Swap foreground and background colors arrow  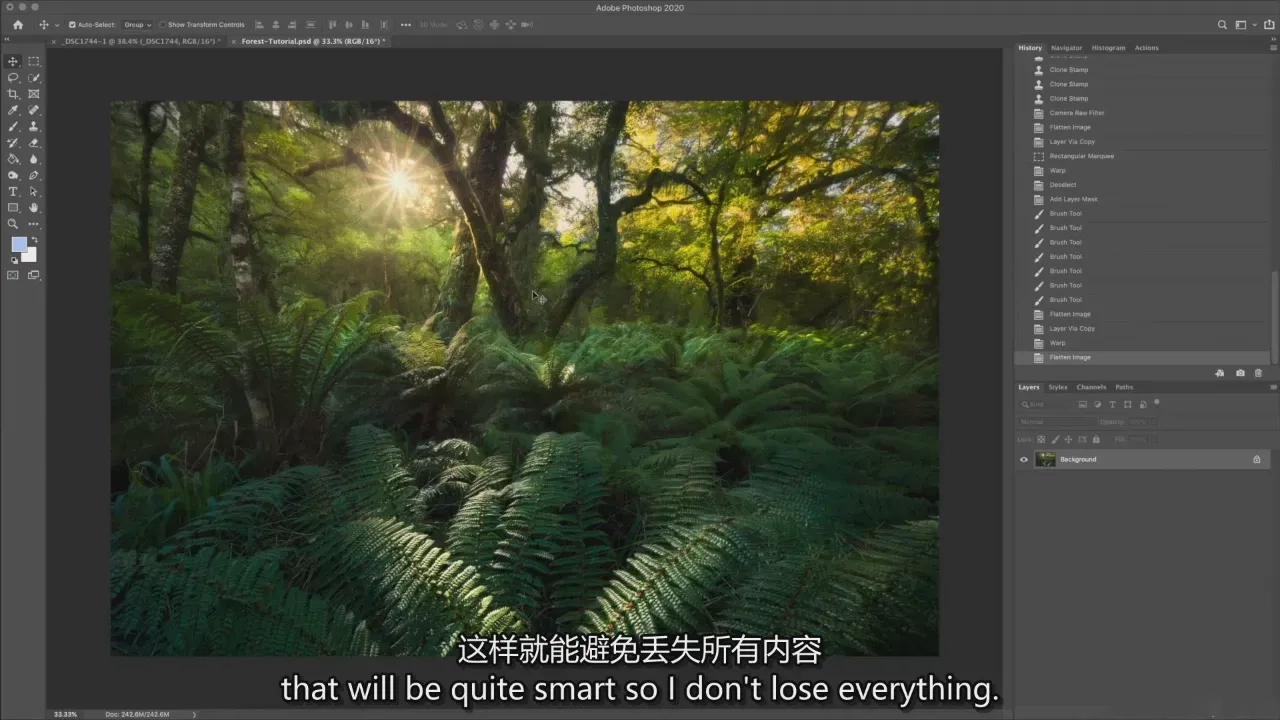click(x=34, y=239)
